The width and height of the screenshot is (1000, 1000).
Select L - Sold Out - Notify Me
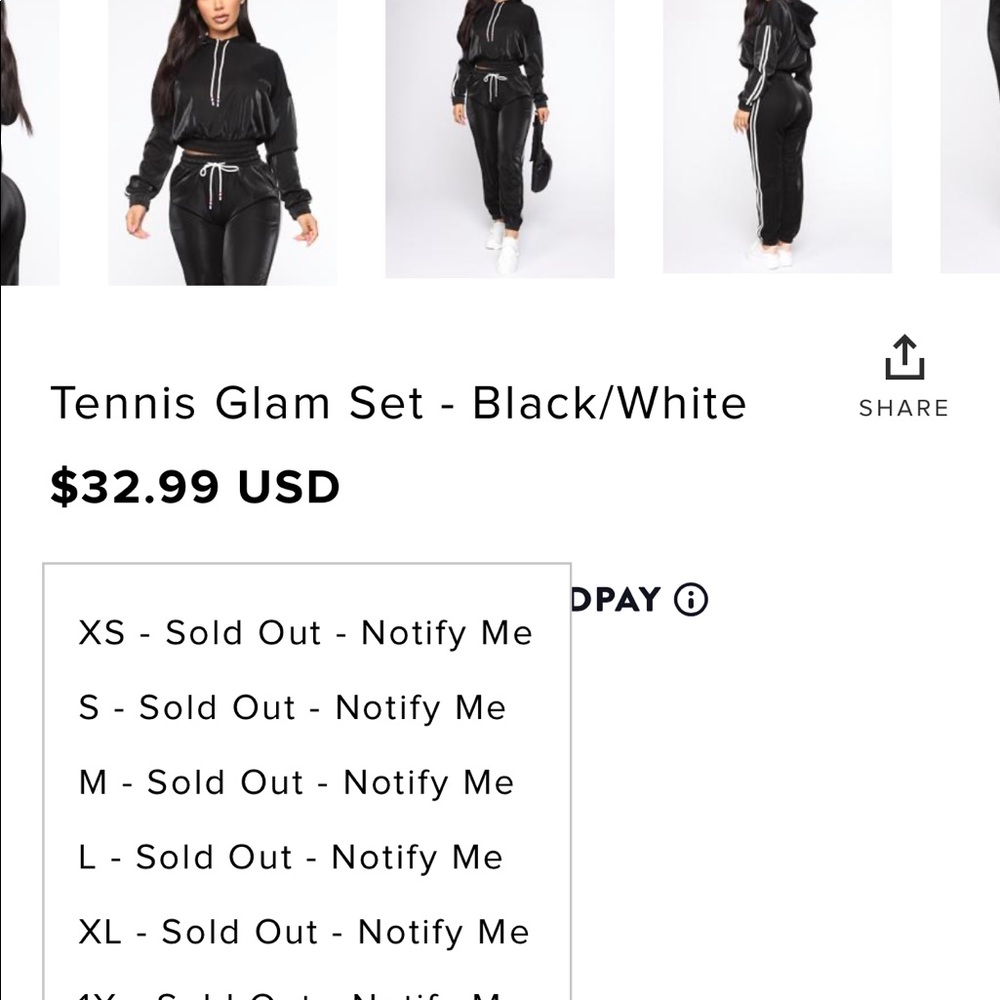(x=290, y=857)
